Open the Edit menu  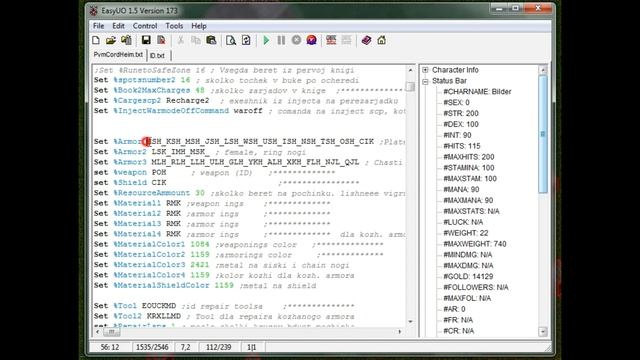click(x=118, y=26)
